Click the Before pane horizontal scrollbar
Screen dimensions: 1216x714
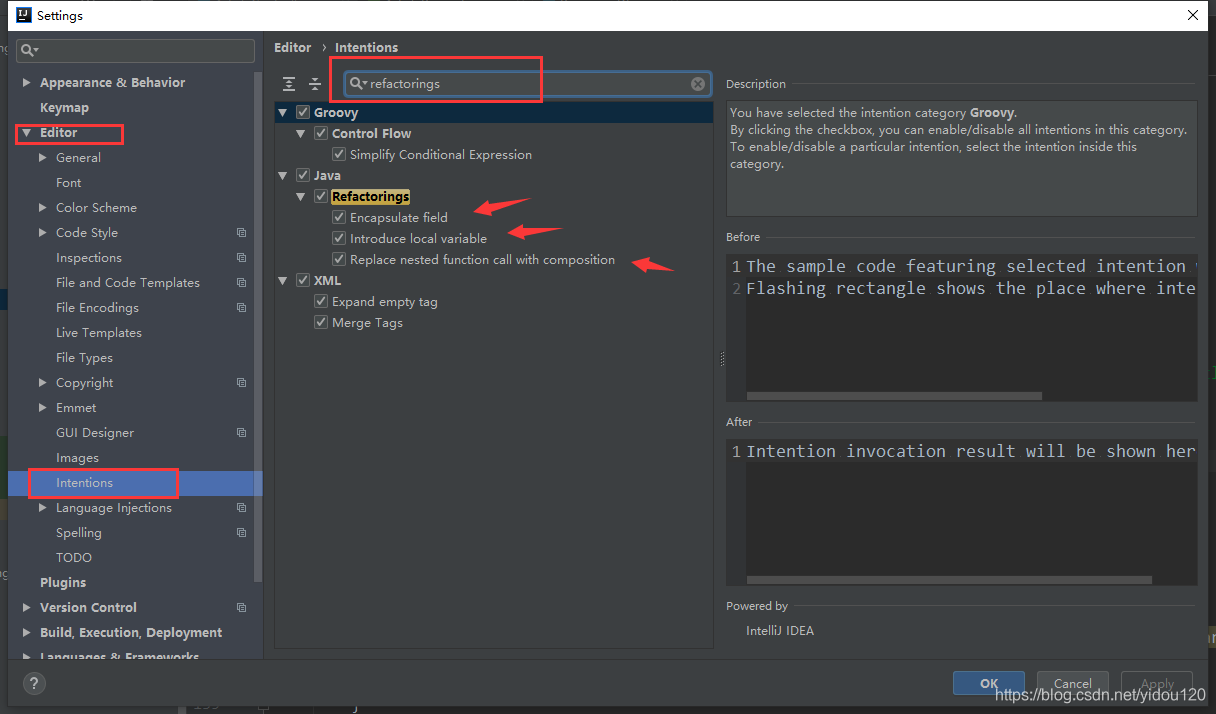click(x=894, y=396)
